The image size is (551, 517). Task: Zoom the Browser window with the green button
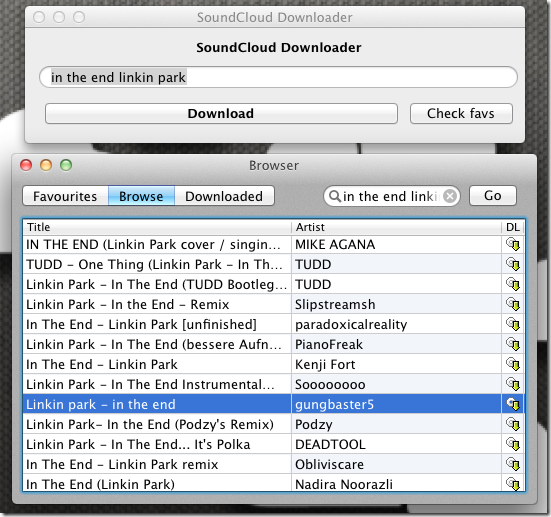[x=66, y=165]
